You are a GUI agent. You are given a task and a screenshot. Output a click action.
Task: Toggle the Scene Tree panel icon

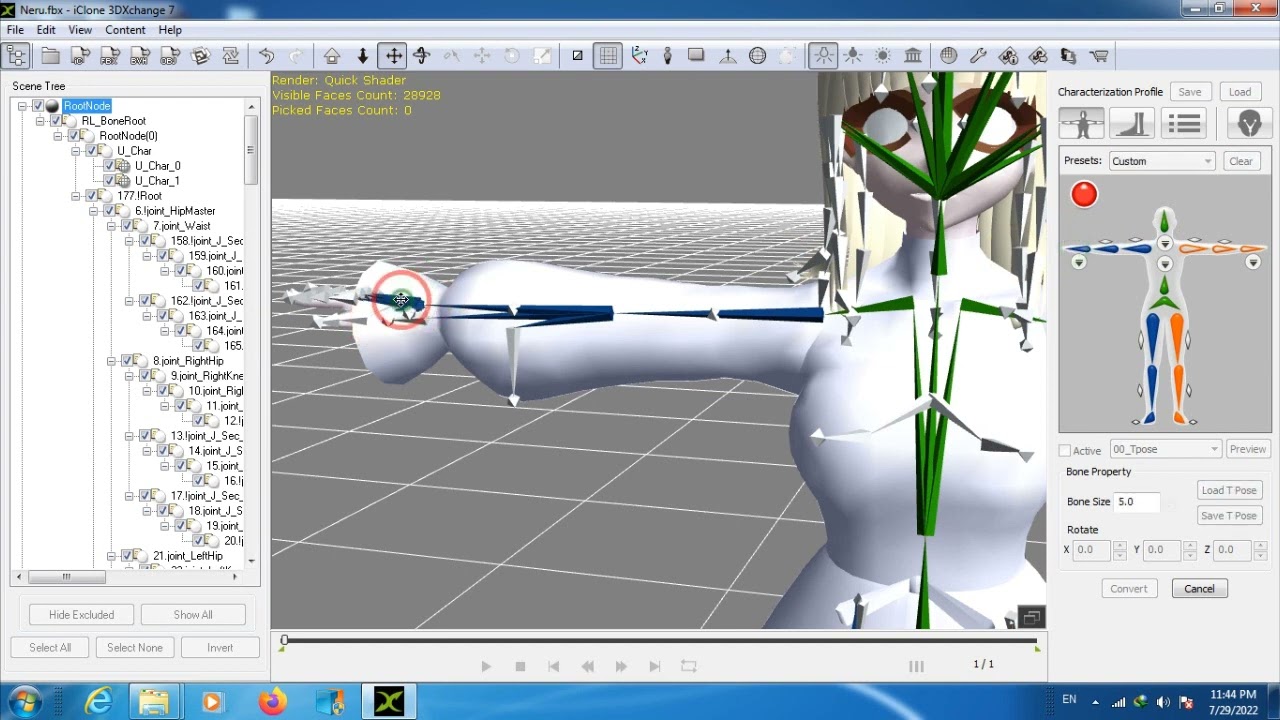(17, 56)
